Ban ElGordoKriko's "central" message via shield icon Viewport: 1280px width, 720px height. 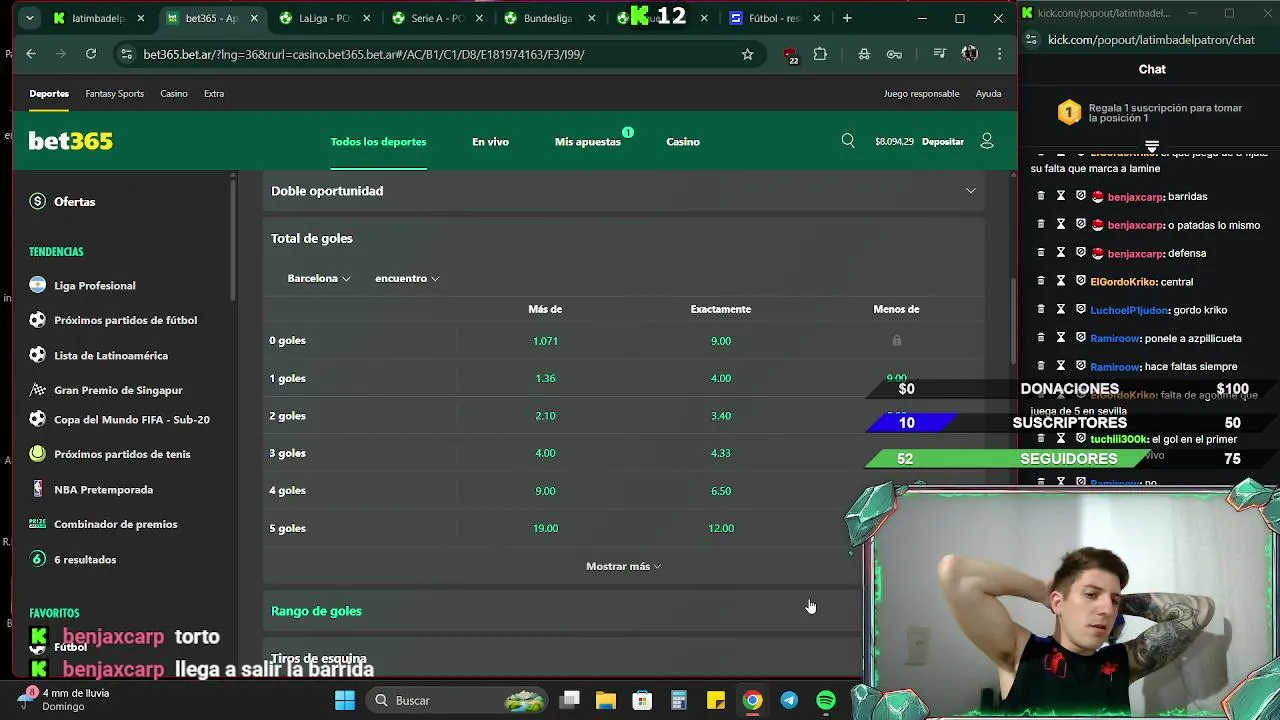[x=1081, y=281]
